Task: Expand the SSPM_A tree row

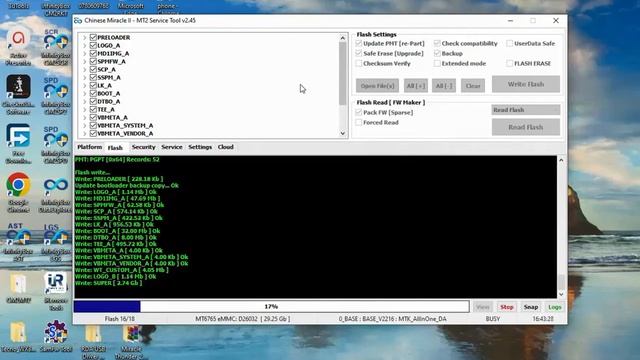Action: (84, 77)
